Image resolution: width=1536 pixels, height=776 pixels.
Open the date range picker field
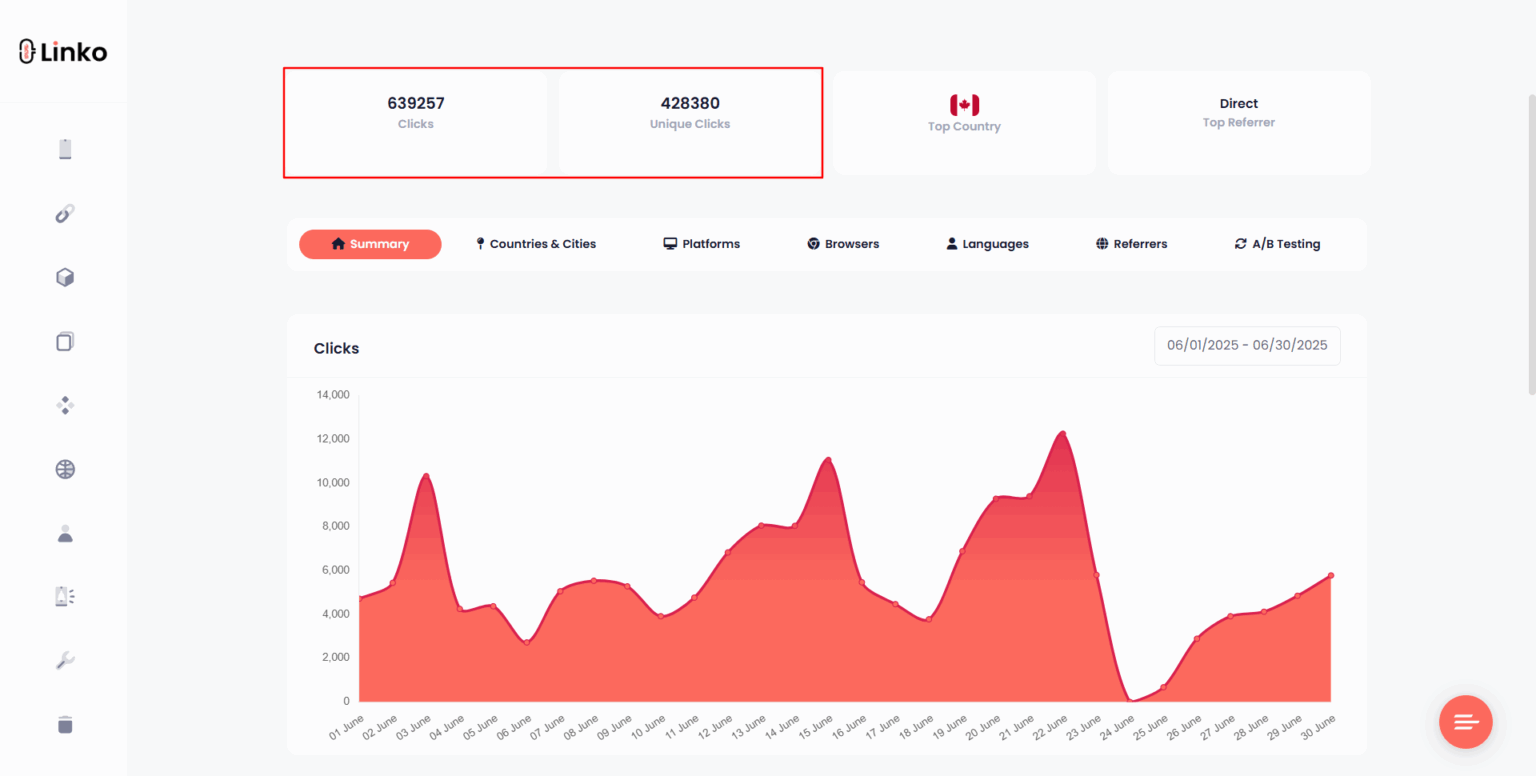1246,345
